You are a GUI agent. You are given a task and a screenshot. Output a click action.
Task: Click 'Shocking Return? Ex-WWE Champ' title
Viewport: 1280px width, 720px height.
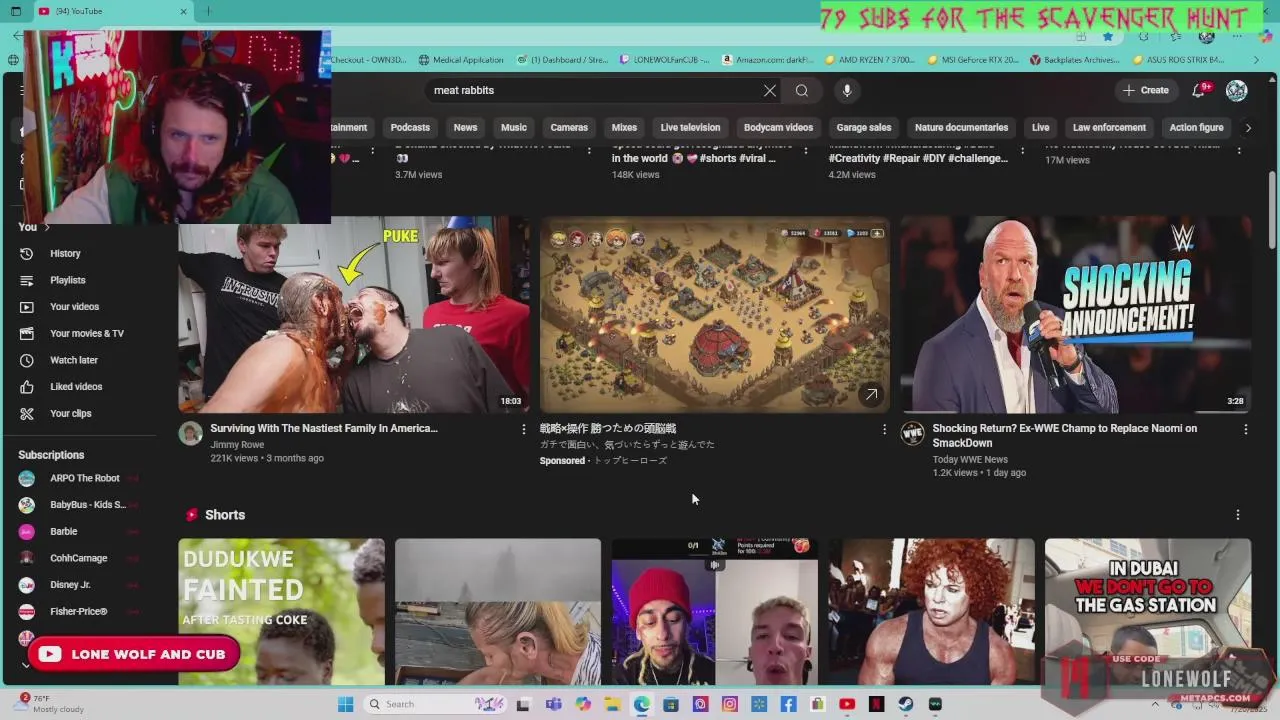pyautogui.click(x=1064, y=435)
